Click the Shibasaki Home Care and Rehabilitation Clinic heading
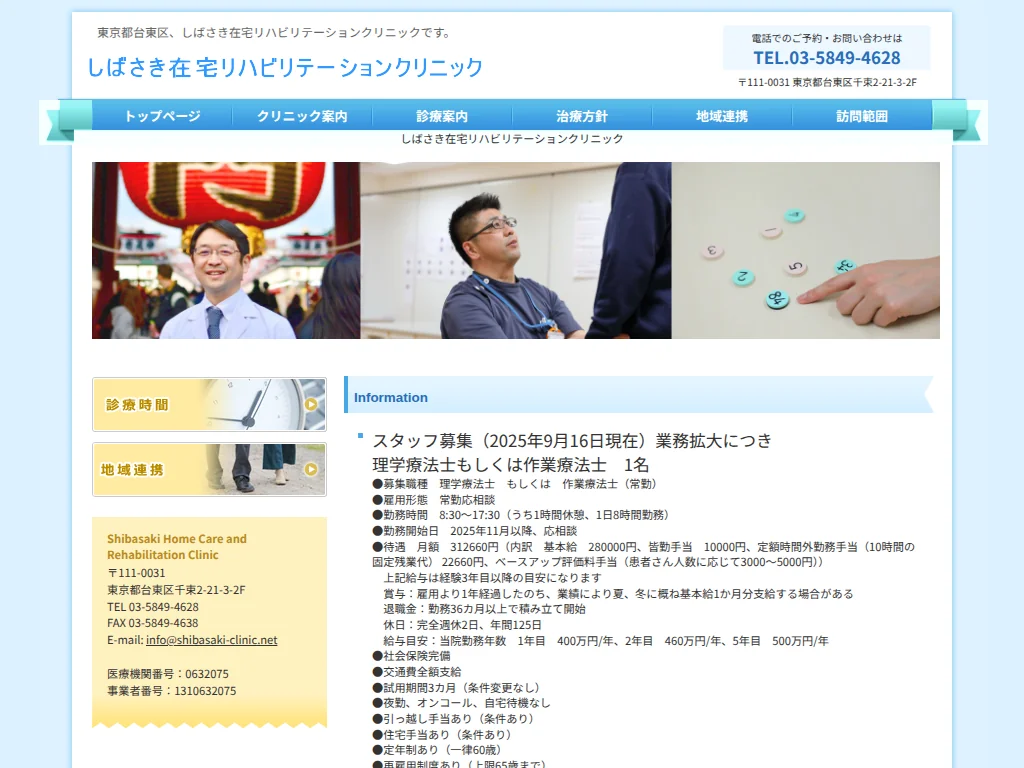This screenshot has width=1024, height=768. coord(177,547)
